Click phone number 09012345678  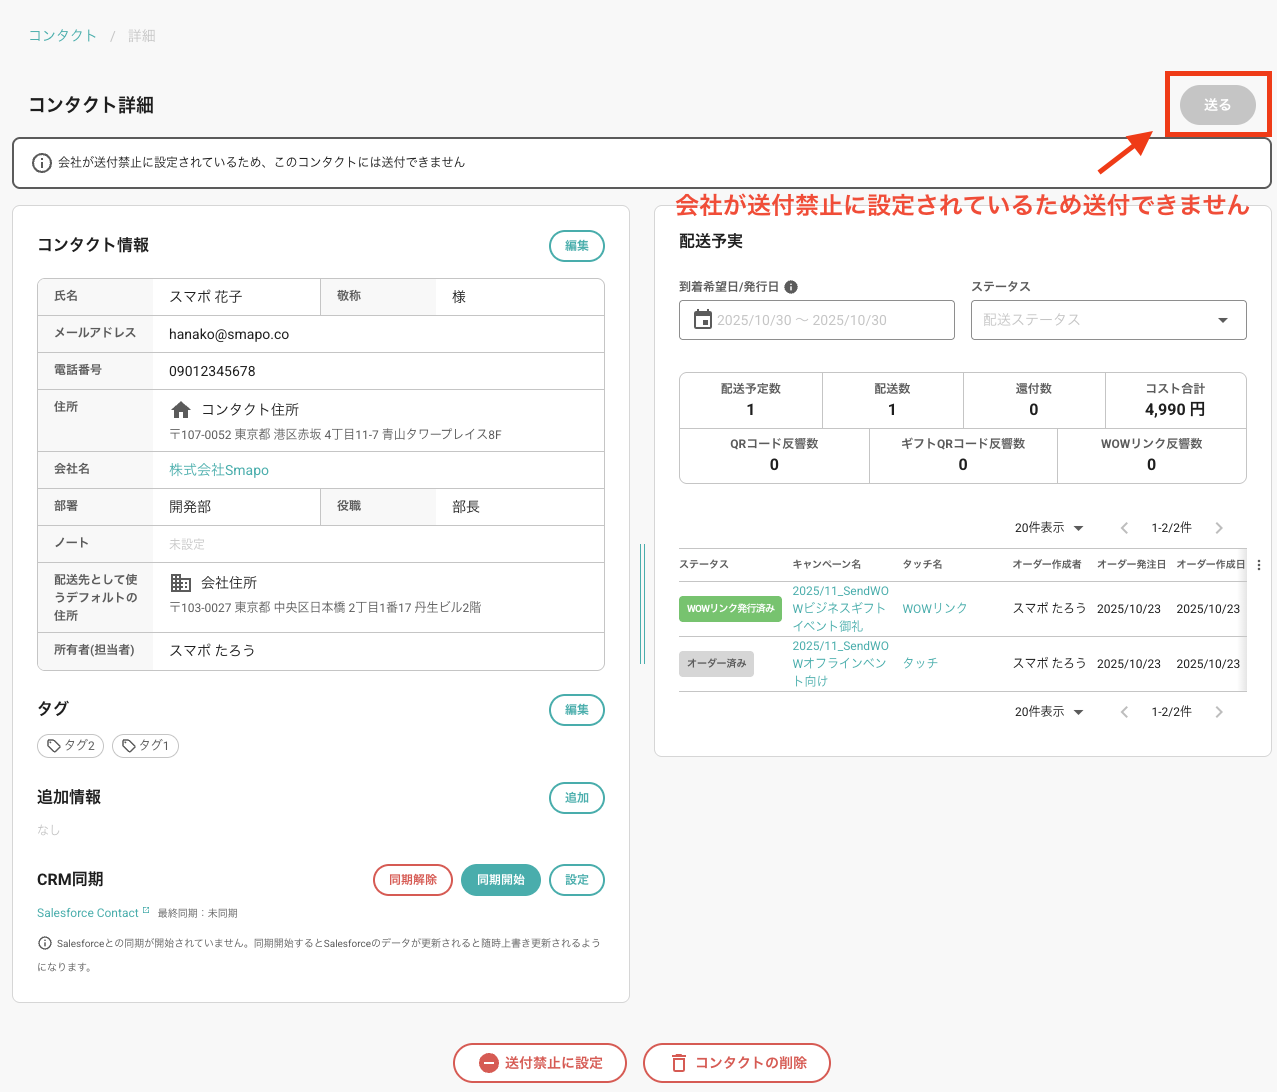[212, 372]
